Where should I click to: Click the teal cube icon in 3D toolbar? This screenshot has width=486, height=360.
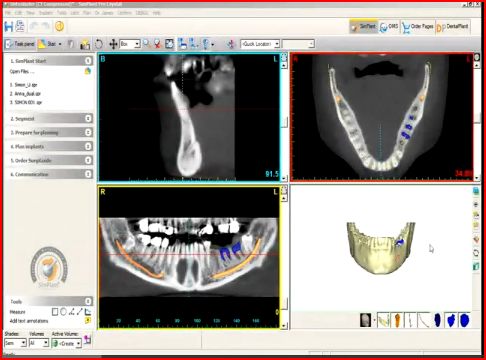(476, 191)
